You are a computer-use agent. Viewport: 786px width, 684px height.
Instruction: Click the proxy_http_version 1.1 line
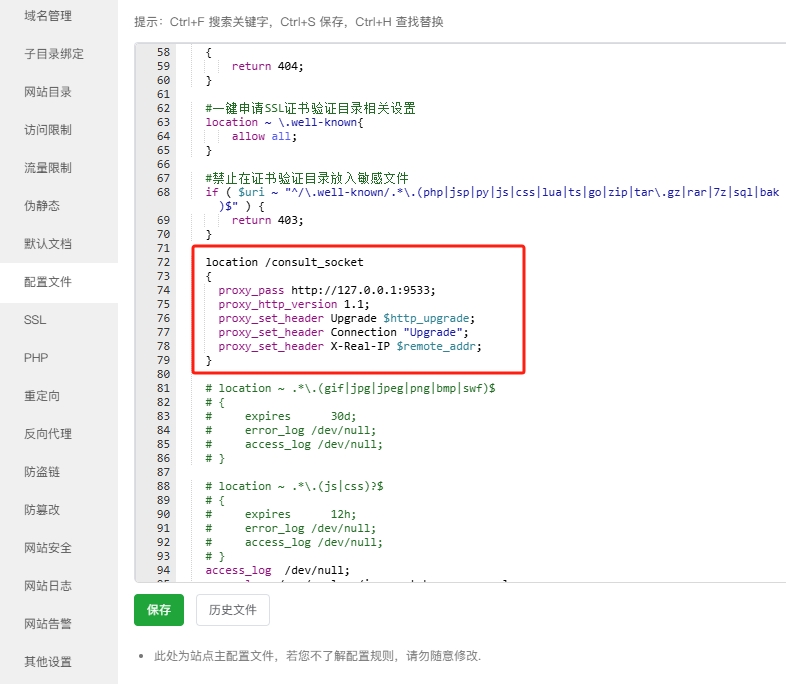point(294,304)
